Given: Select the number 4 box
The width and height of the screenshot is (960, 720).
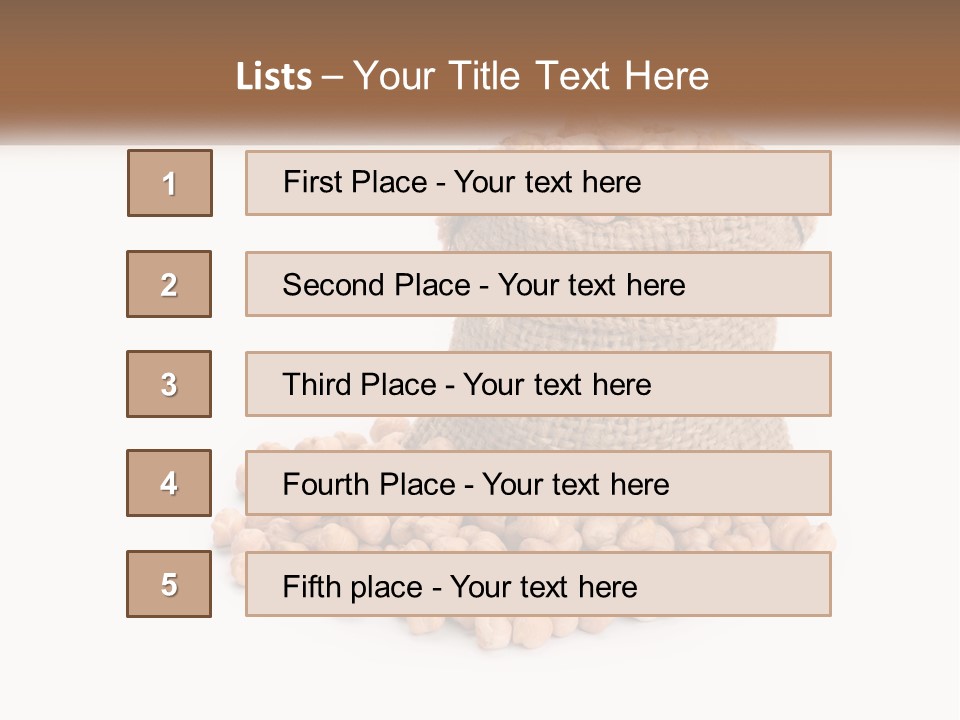Looking at the screenshot, I should pos(169,483).
